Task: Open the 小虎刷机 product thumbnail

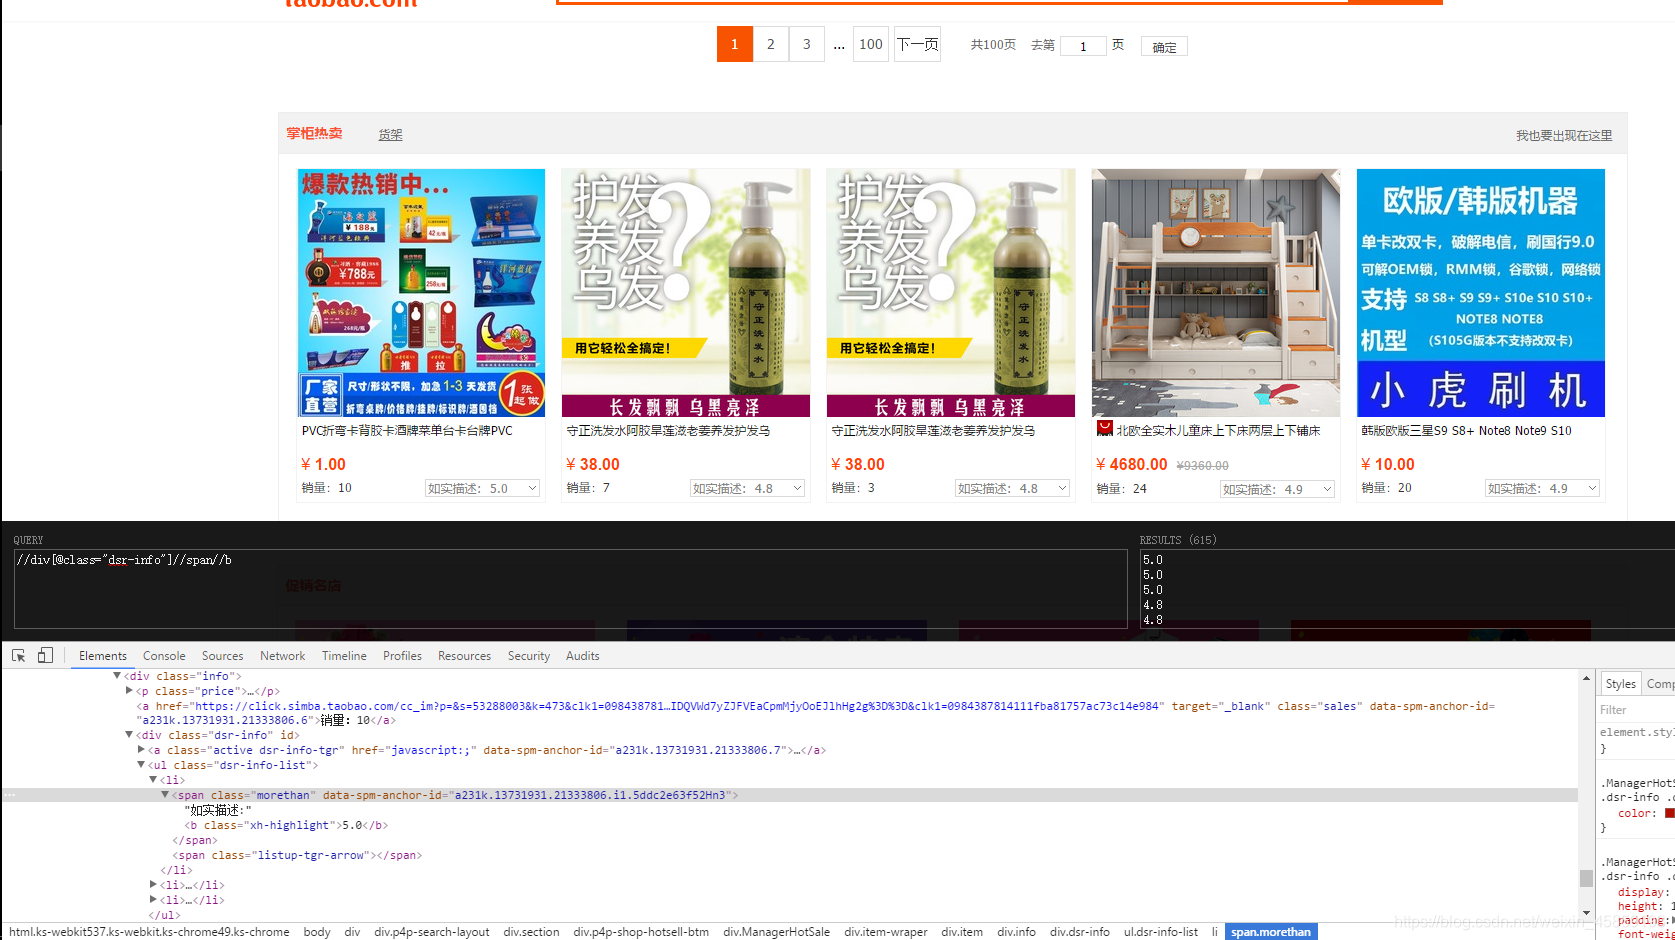Action: pyautogui.click(x=1481, y=293)
